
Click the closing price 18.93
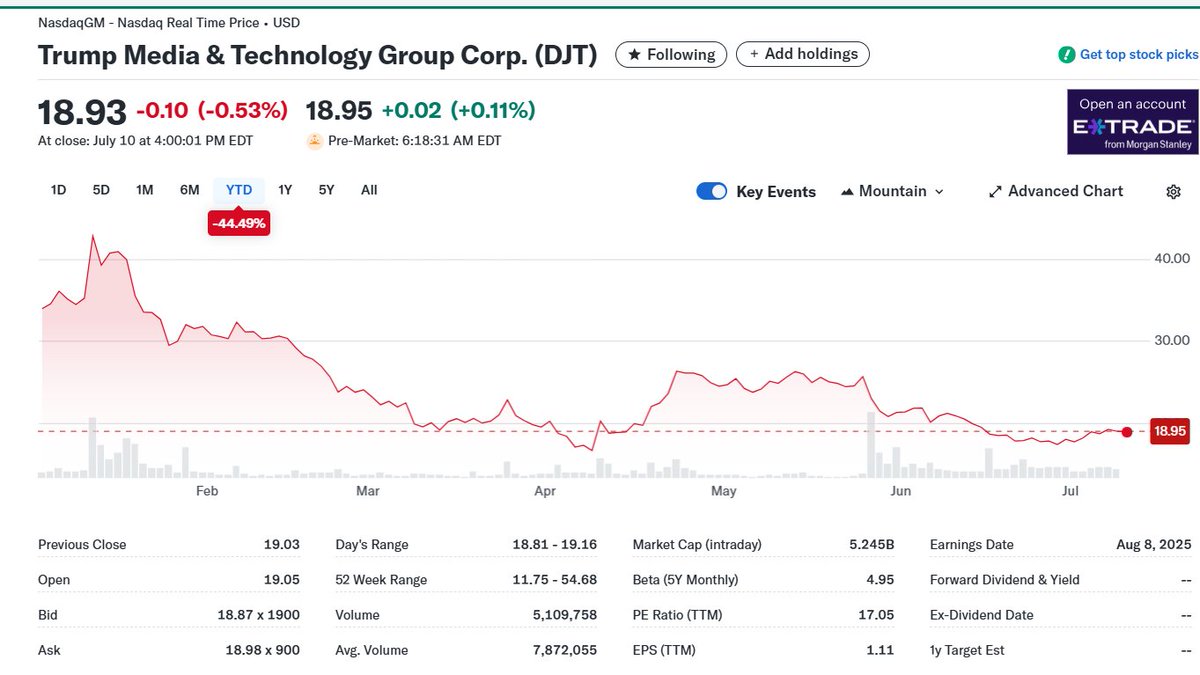(82, 112)
